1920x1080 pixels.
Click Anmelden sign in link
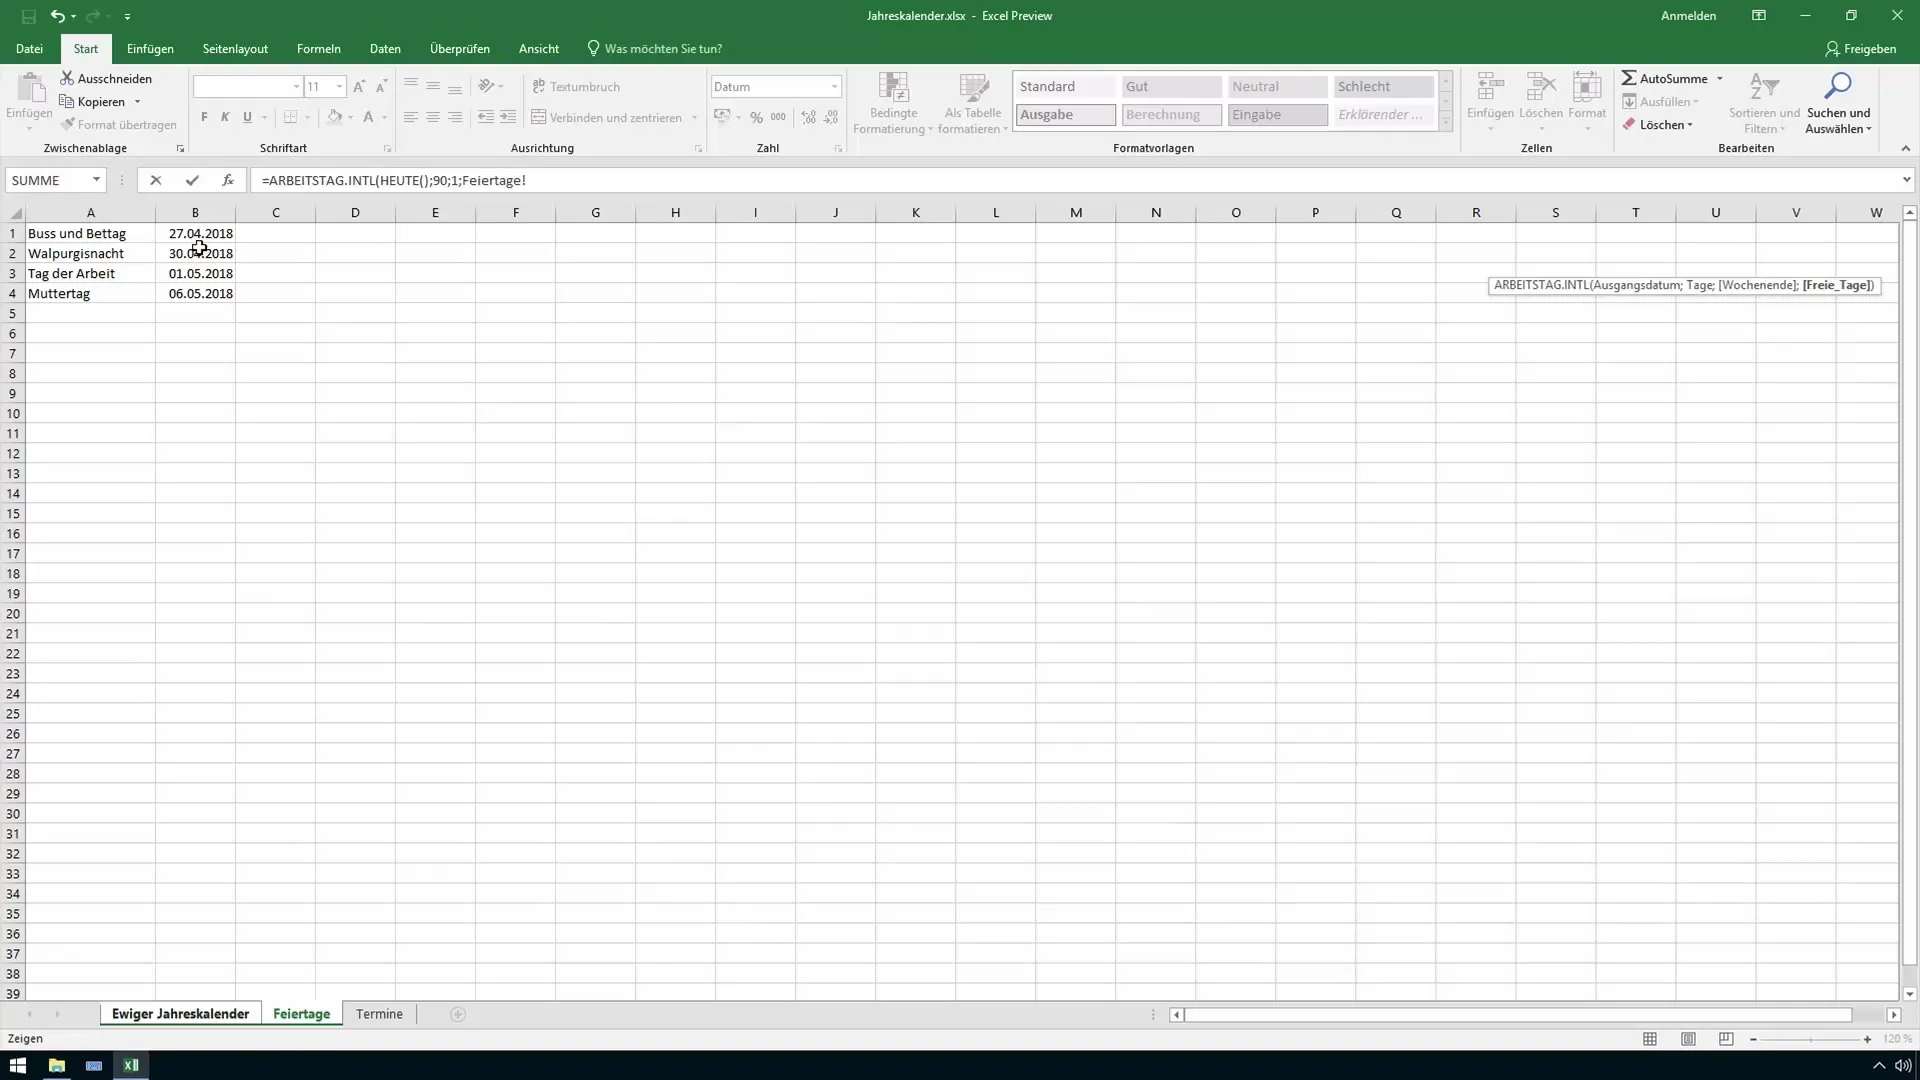1688,16
